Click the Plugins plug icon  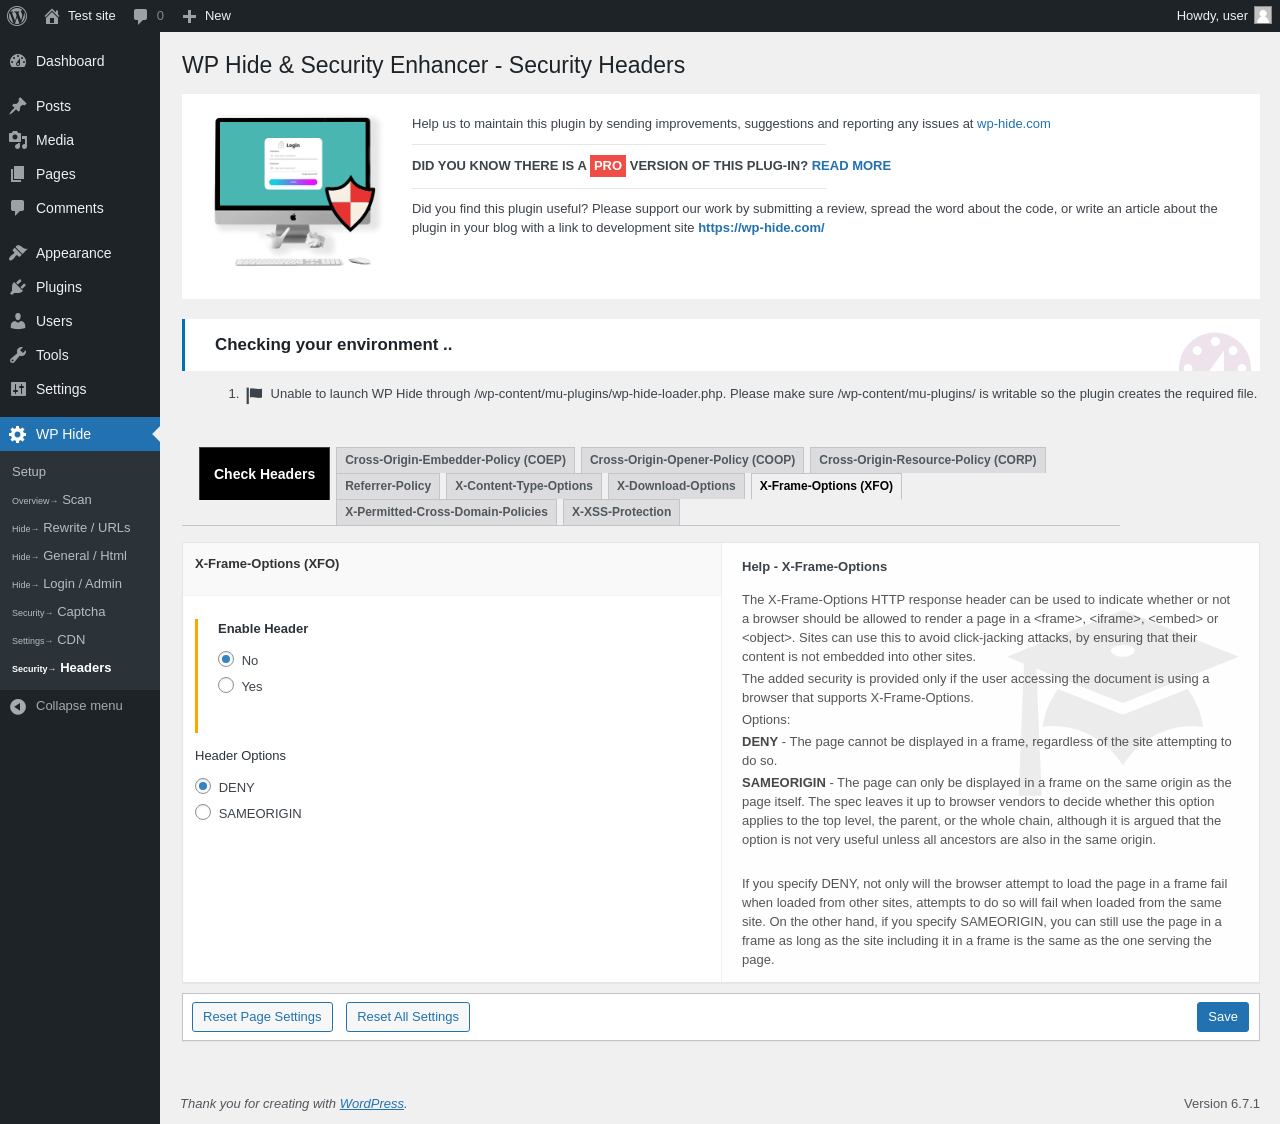18,287
